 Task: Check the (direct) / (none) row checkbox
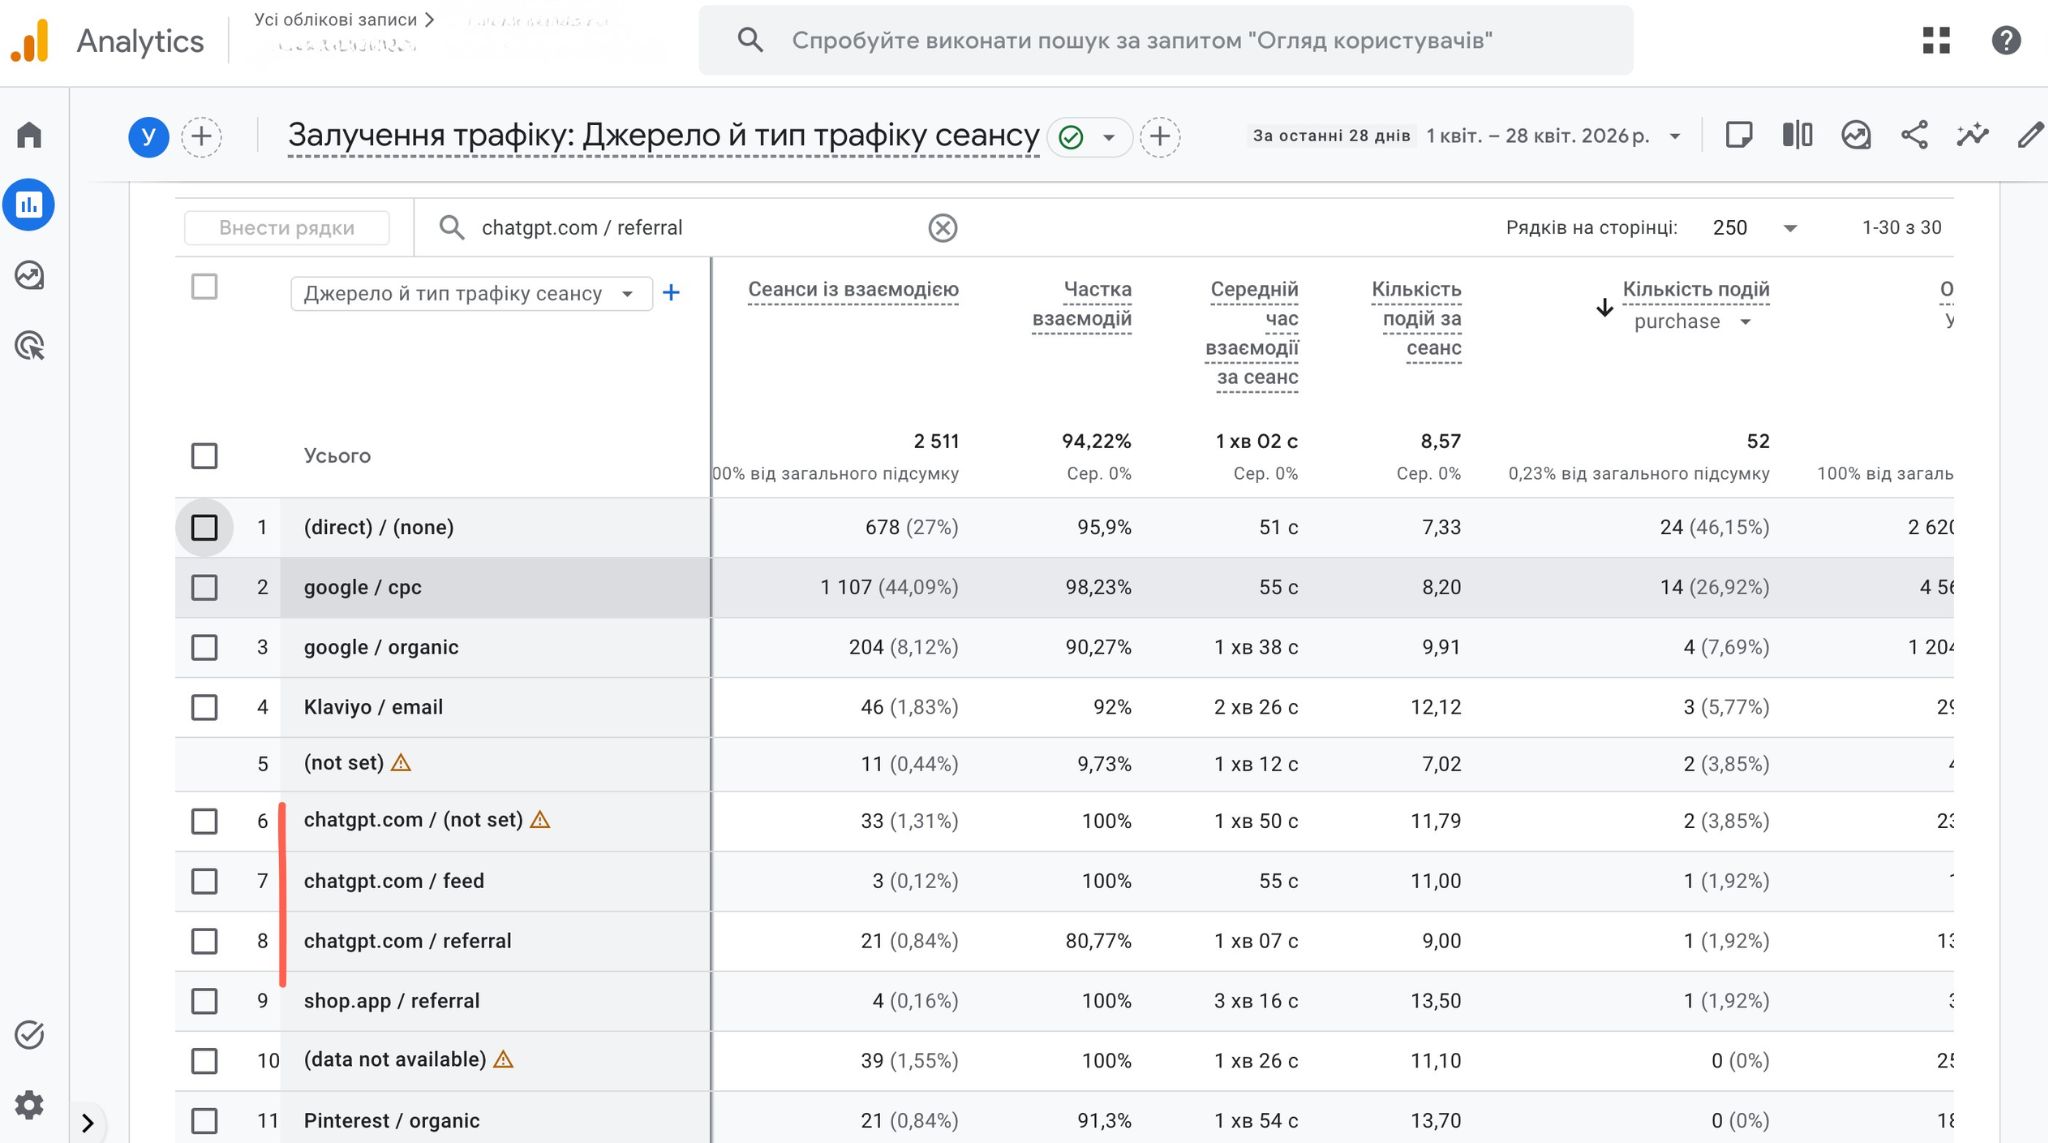[x=204, y=527]
